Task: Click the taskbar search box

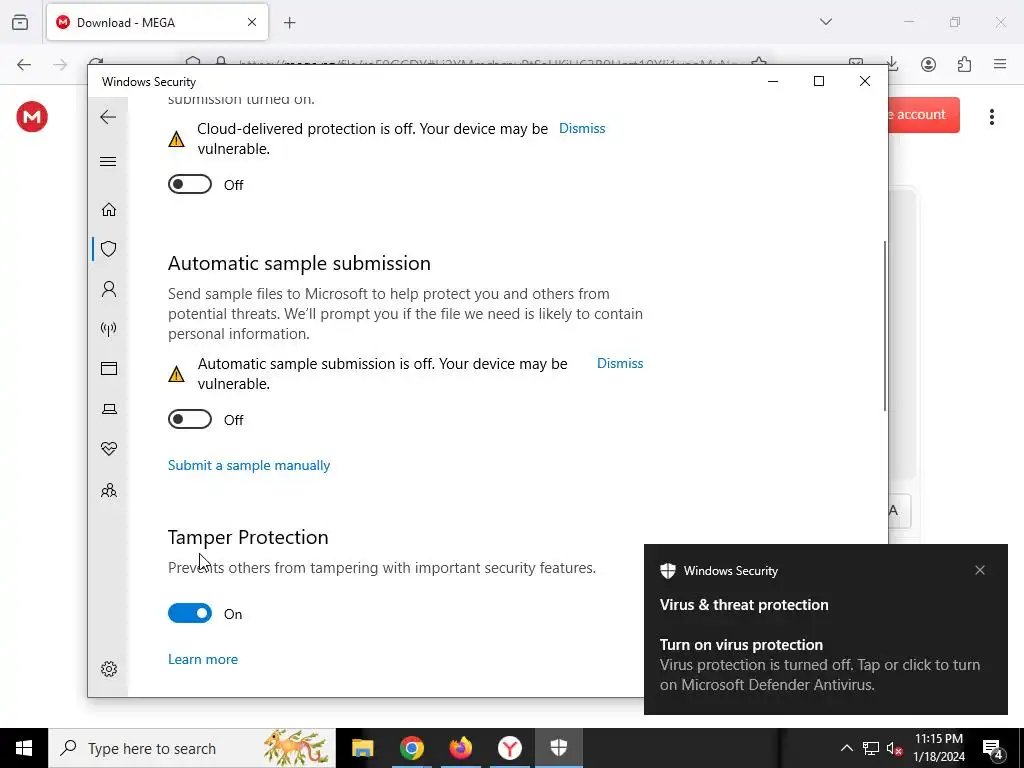Action: coord(192,748)
